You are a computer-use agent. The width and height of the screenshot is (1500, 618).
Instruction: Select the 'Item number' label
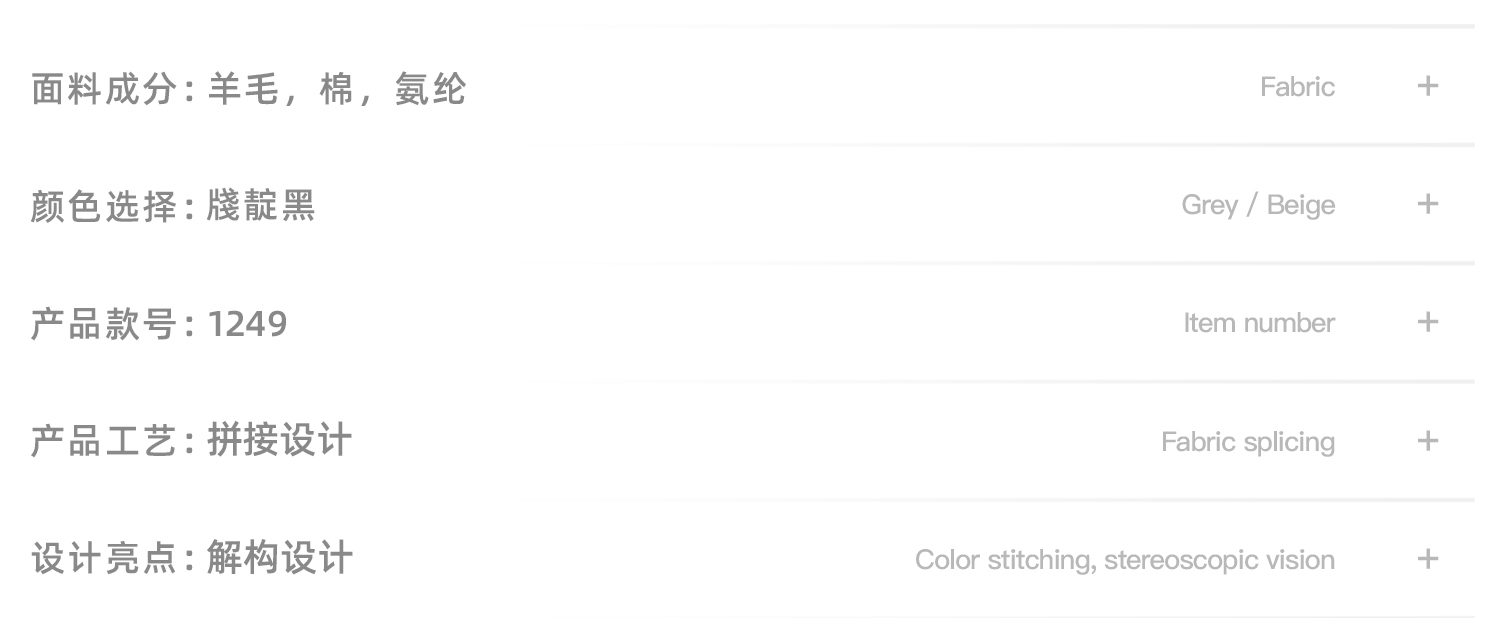[x=1259, y=323]
